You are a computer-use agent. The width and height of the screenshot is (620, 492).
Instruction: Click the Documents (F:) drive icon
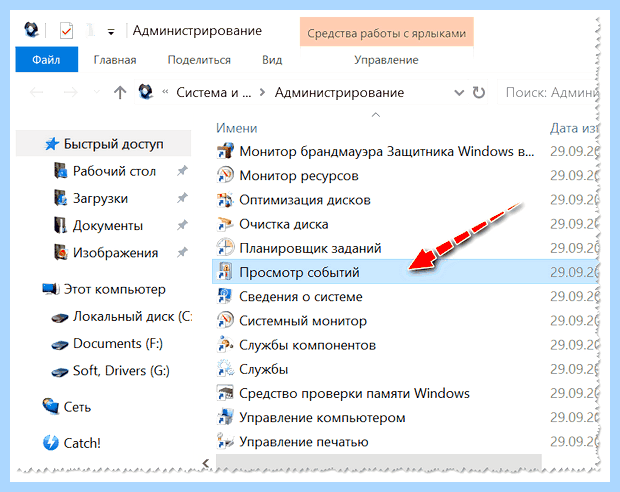tap(60, 345)
